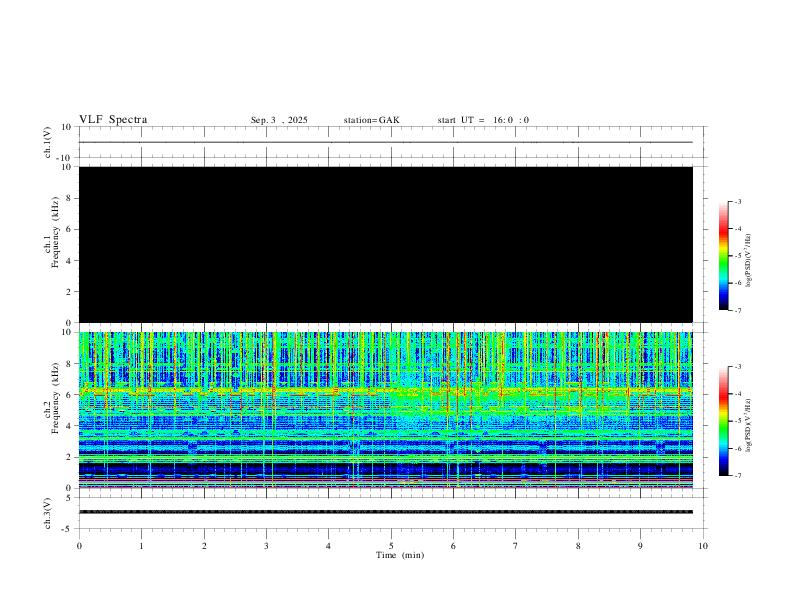
Task: Click the "-5" tick on ch.3 voltage axis
Action: 67,529
